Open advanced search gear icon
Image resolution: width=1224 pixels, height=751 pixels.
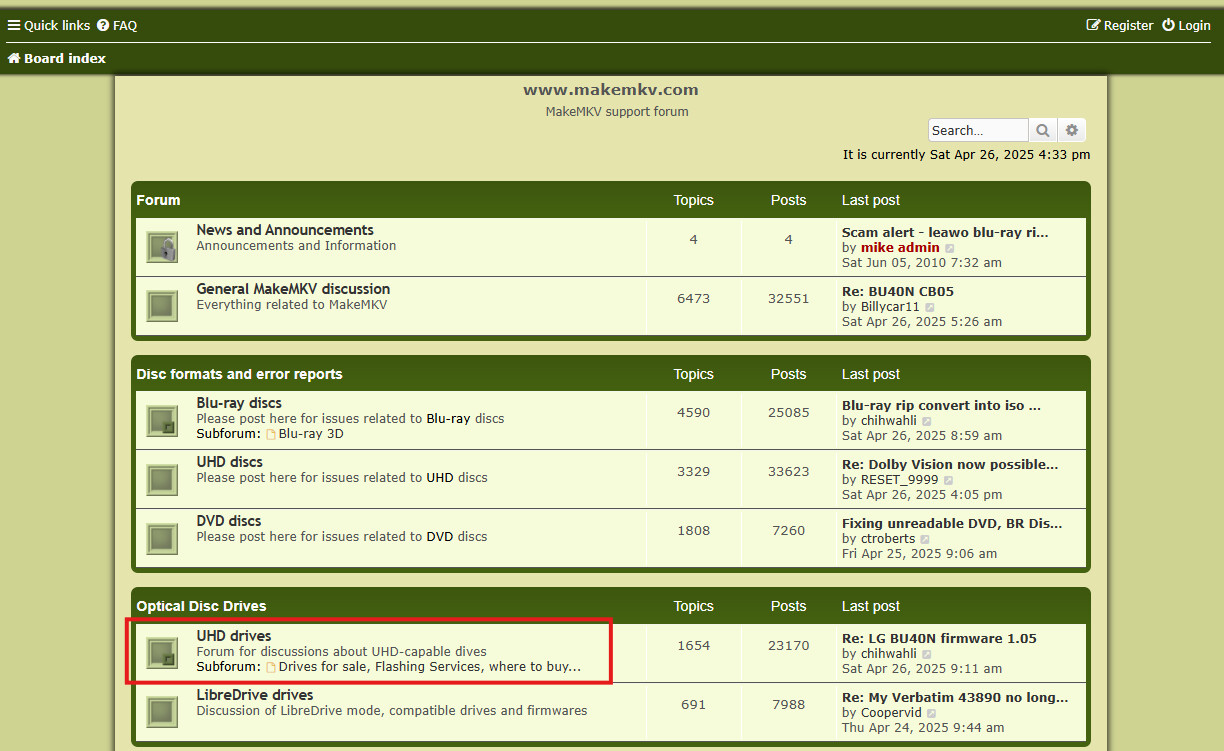pos(1072,130)
